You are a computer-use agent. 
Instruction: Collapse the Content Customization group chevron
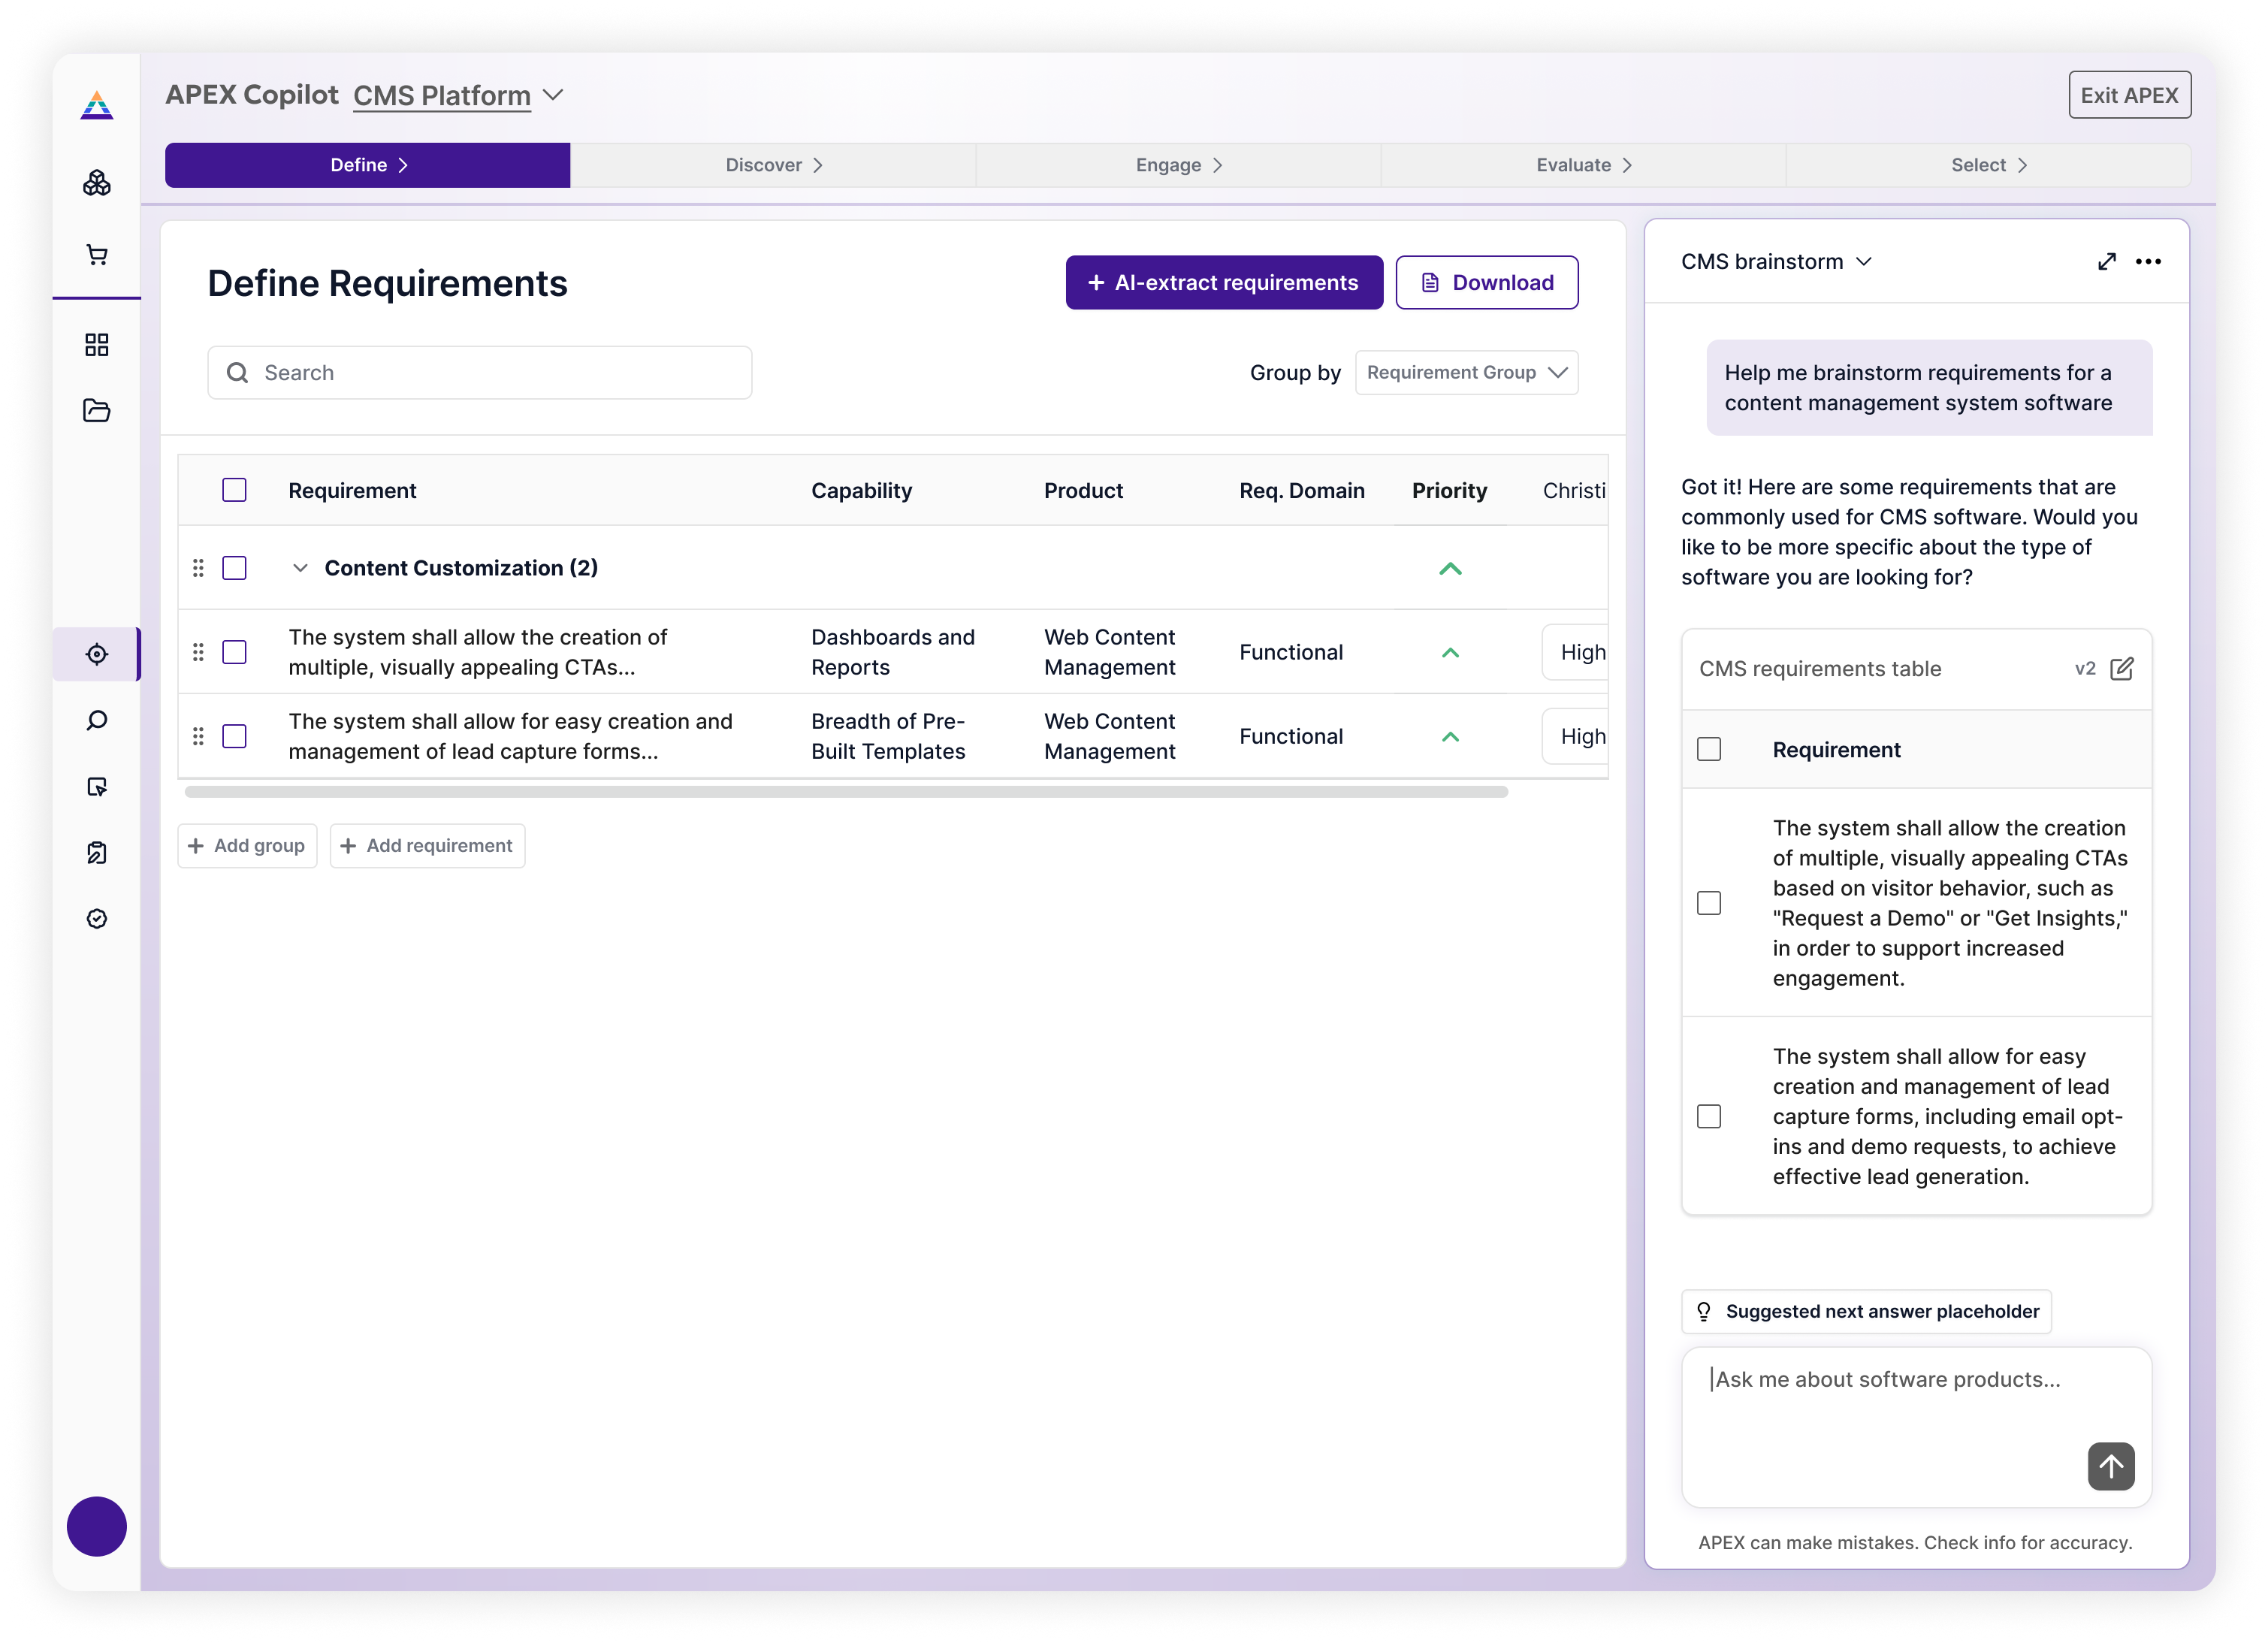tap(300, 568)
